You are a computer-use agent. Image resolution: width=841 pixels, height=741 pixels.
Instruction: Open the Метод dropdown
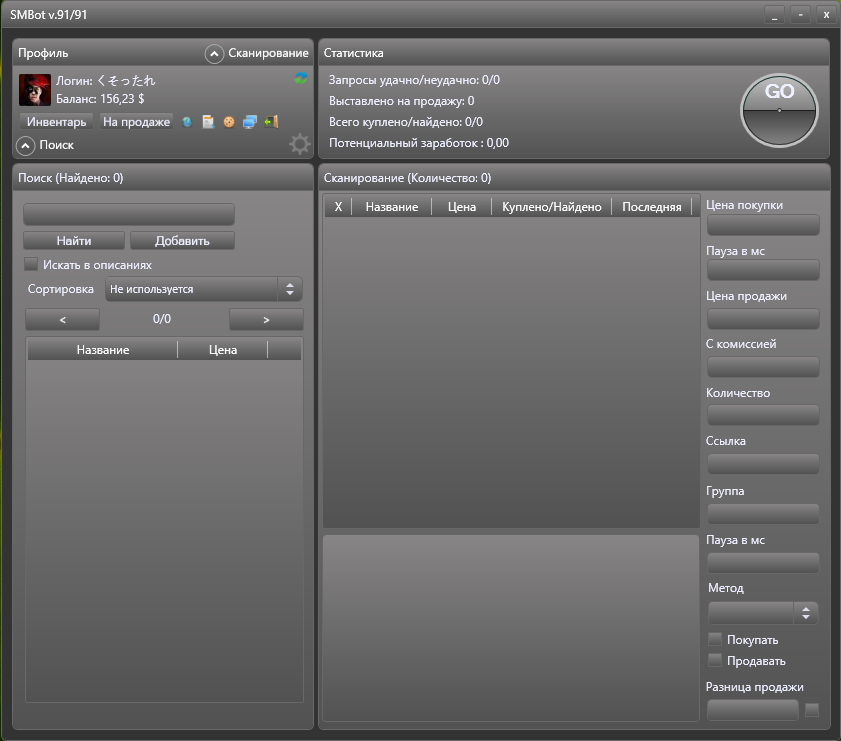pyautogui.click(x=762, y=612)
